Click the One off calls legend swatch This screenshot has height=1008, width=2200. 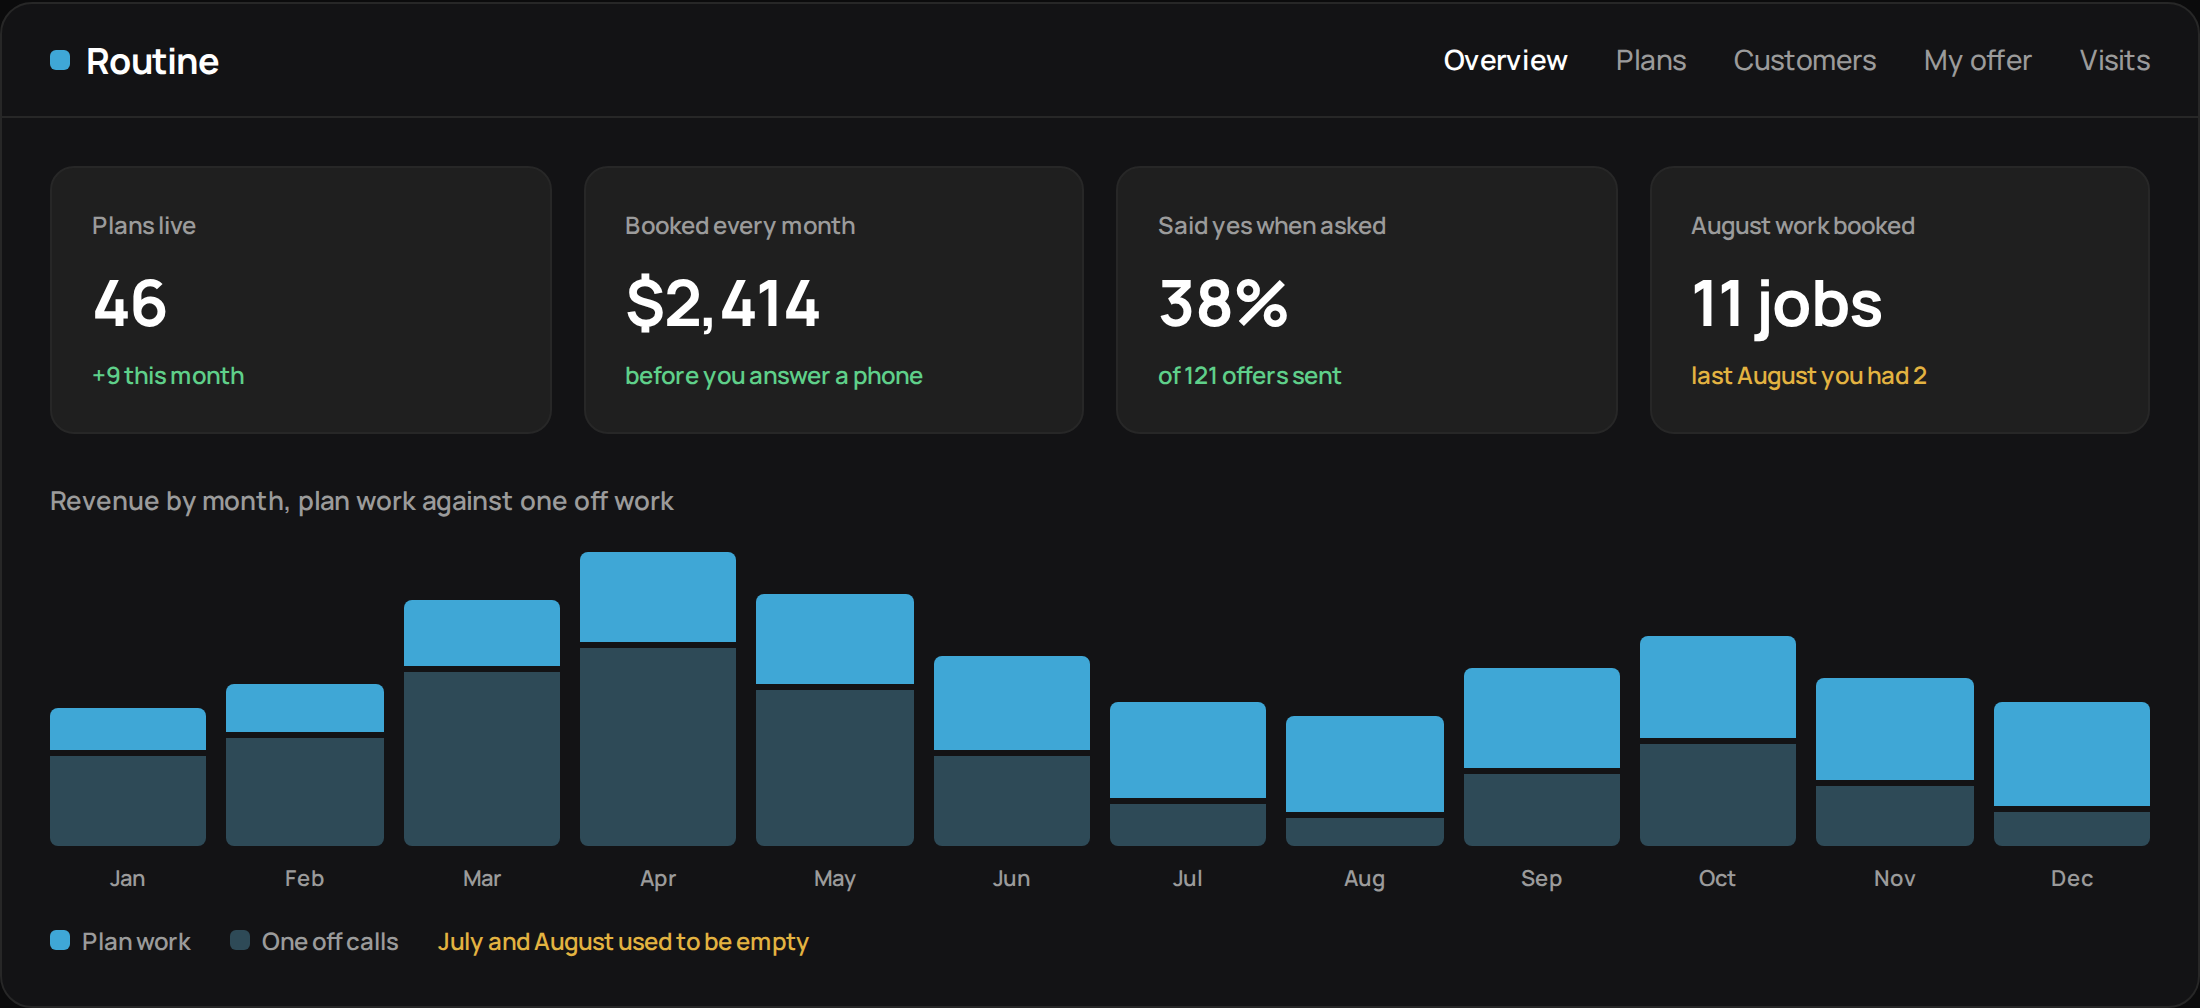240,940
